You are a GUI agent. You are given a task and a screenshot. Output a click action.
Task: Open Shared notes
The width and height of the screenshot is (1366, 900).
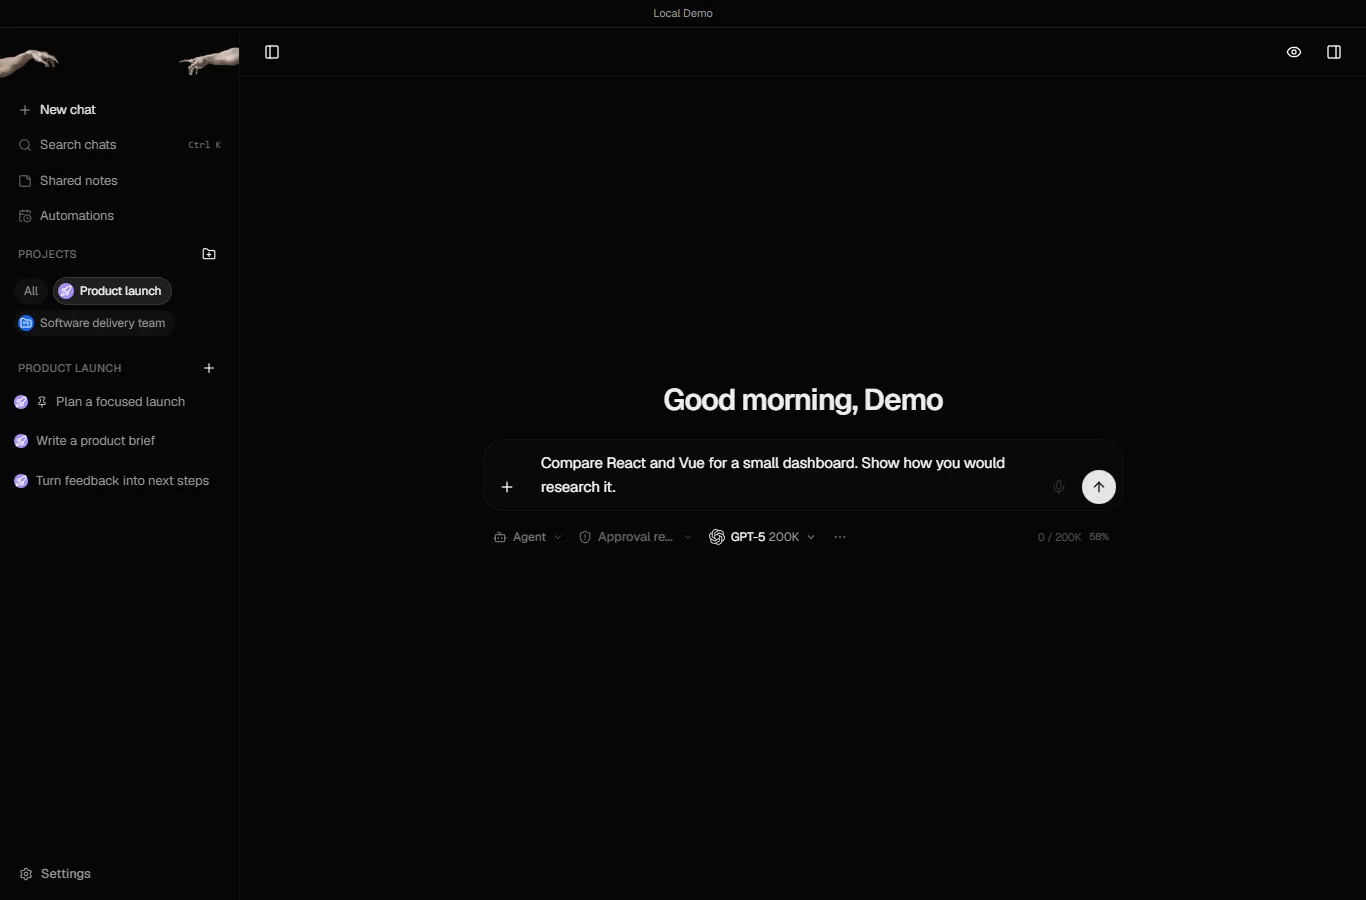click(x=119, y=181)
